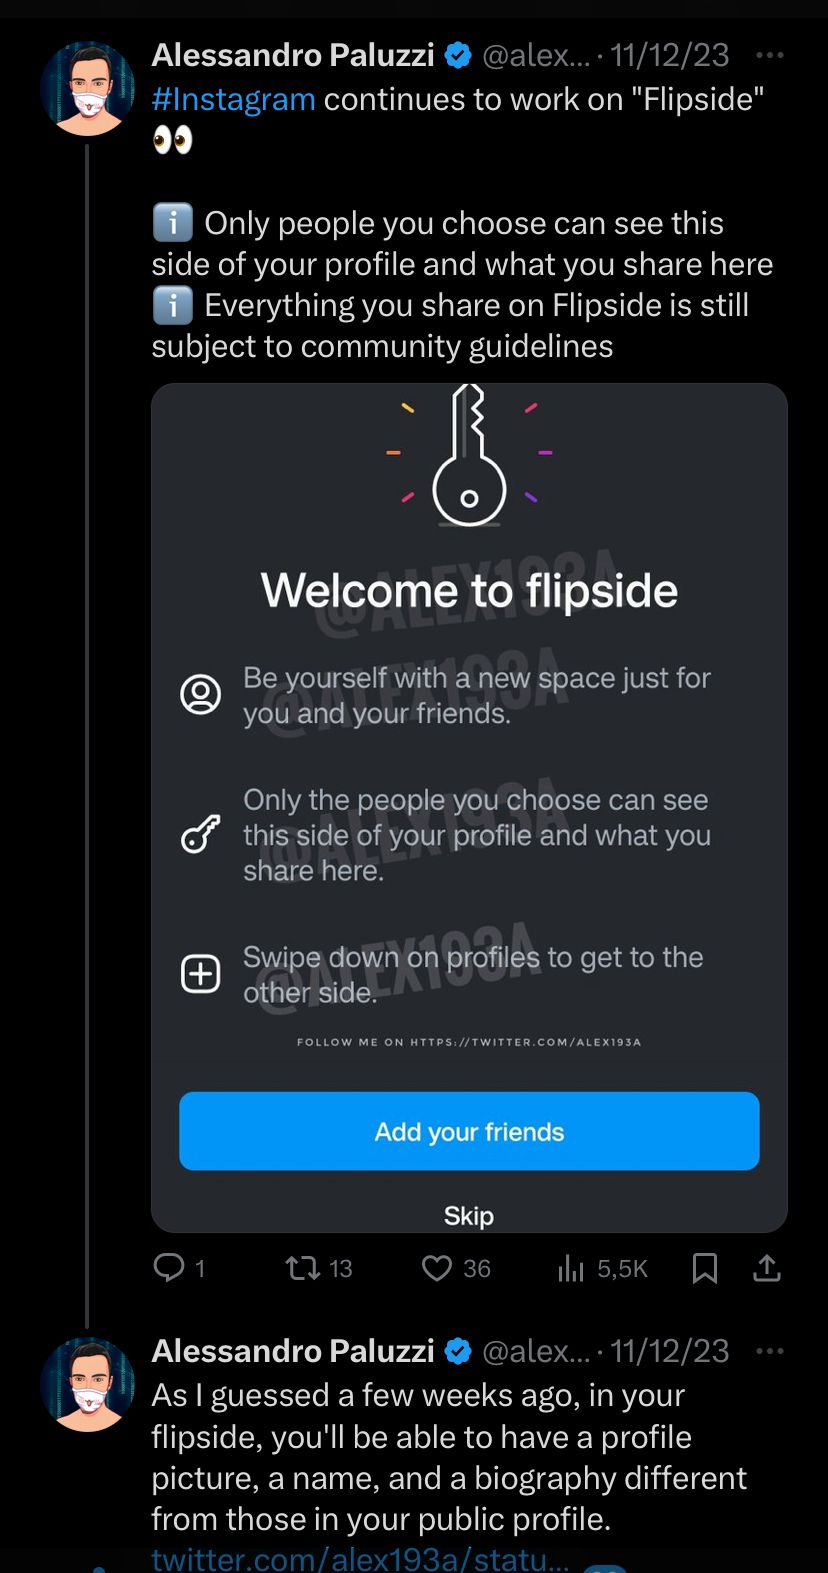Open the second tweet's three-dot menu
The image size is (828, 1573).
click(x=770, y=1351)
